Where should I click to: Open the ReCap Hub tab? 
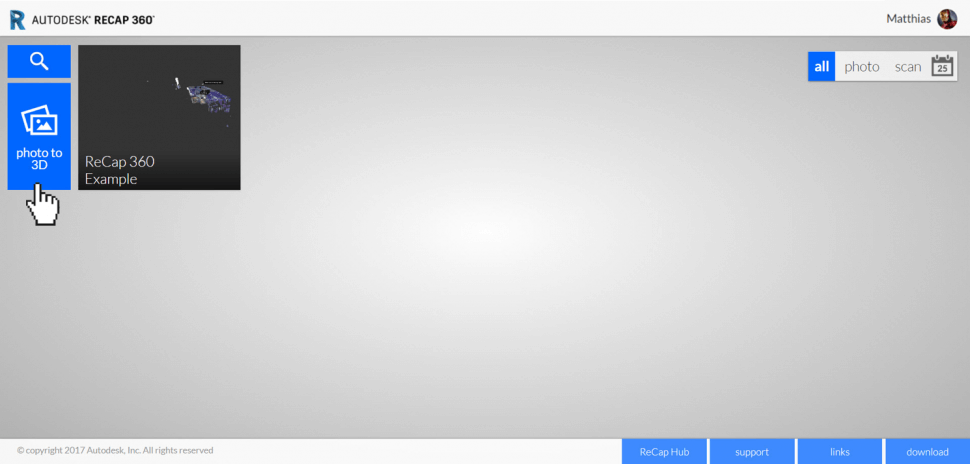[x=664, y=452]
